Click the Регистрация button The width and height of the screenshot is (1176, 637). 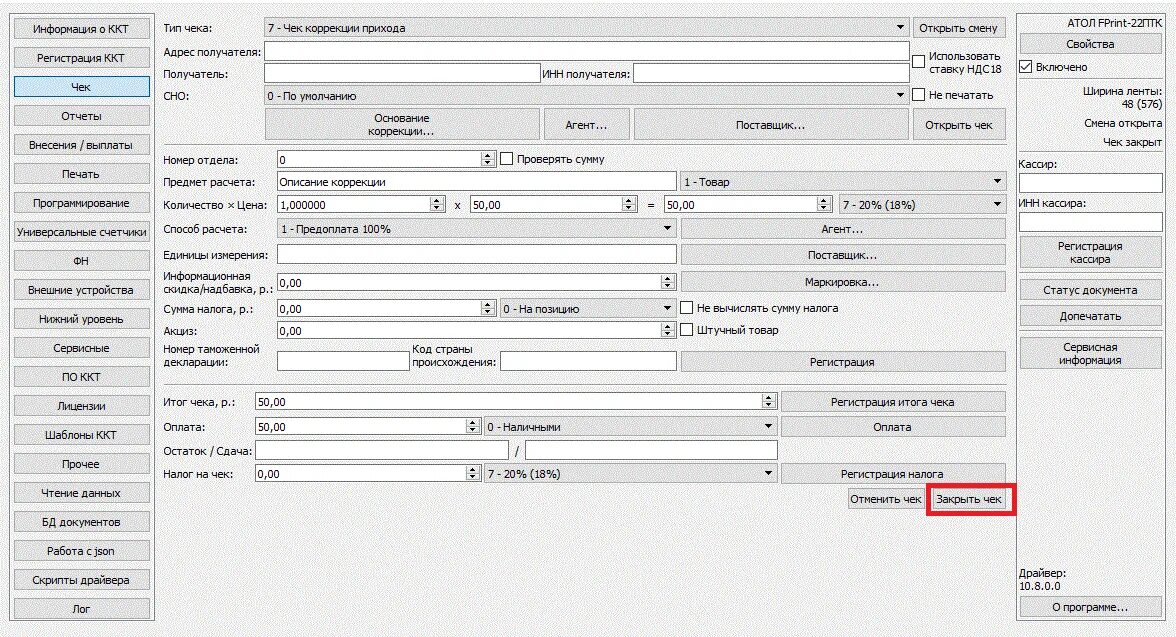point(843,362)
